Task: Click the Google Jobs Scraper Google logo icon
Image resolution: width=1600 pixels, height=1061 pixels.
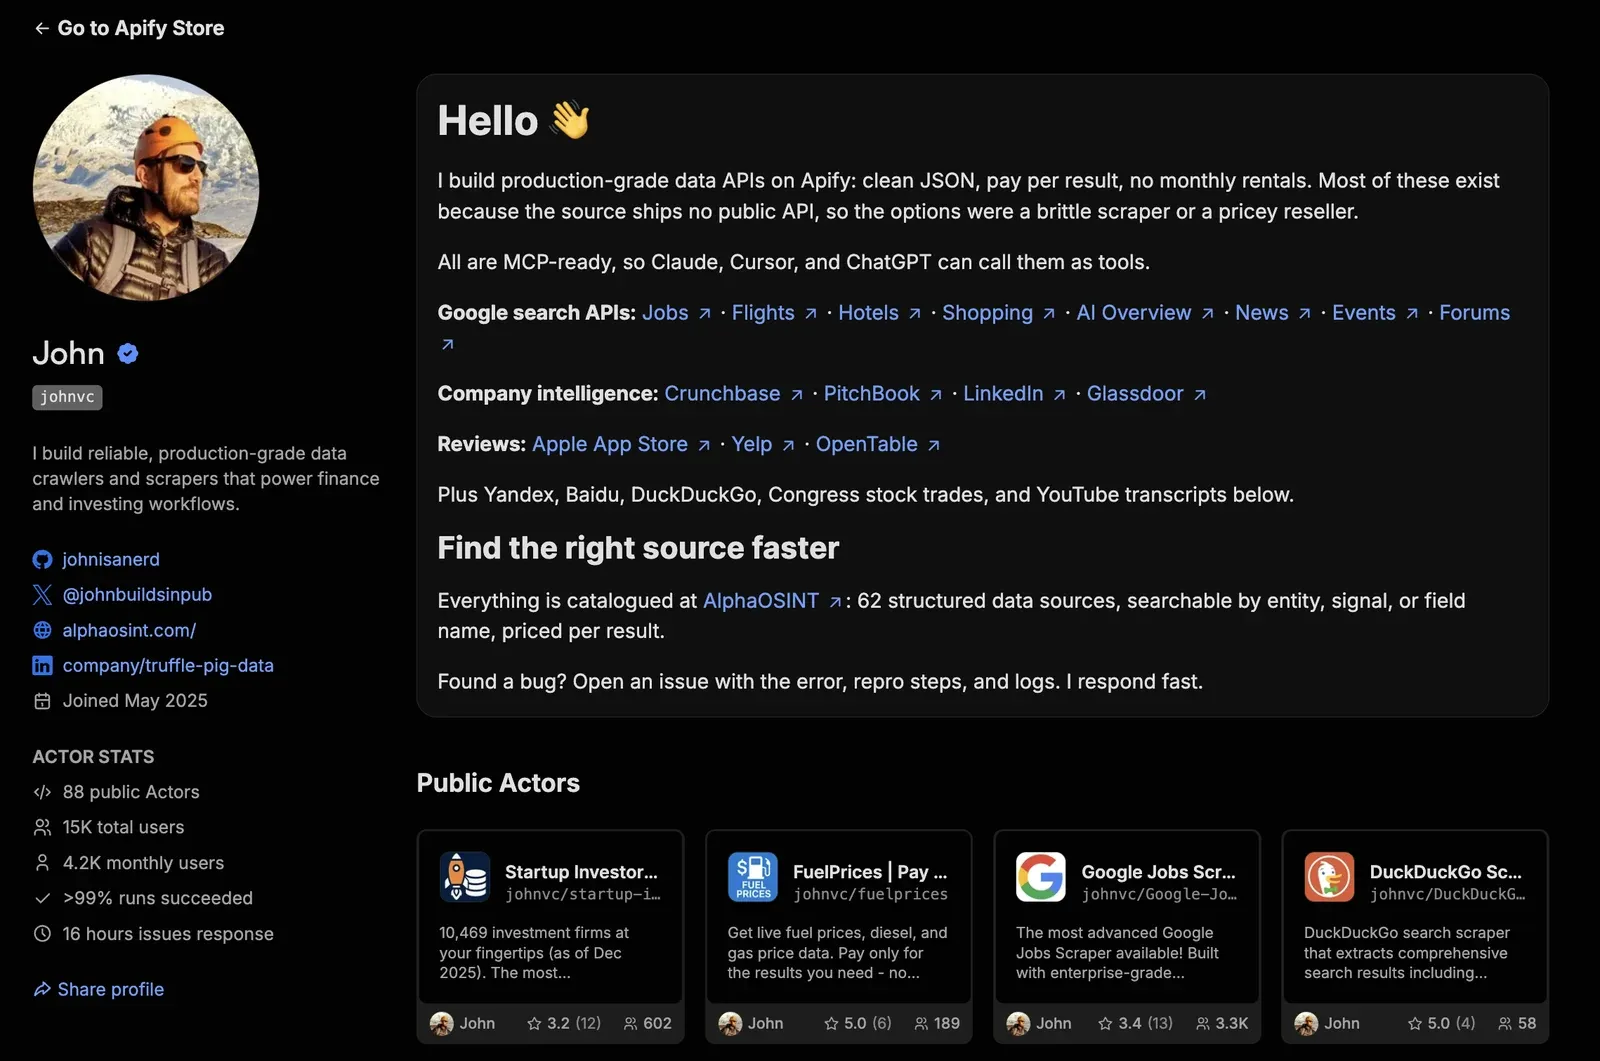Action: [x=1041, y=877]
